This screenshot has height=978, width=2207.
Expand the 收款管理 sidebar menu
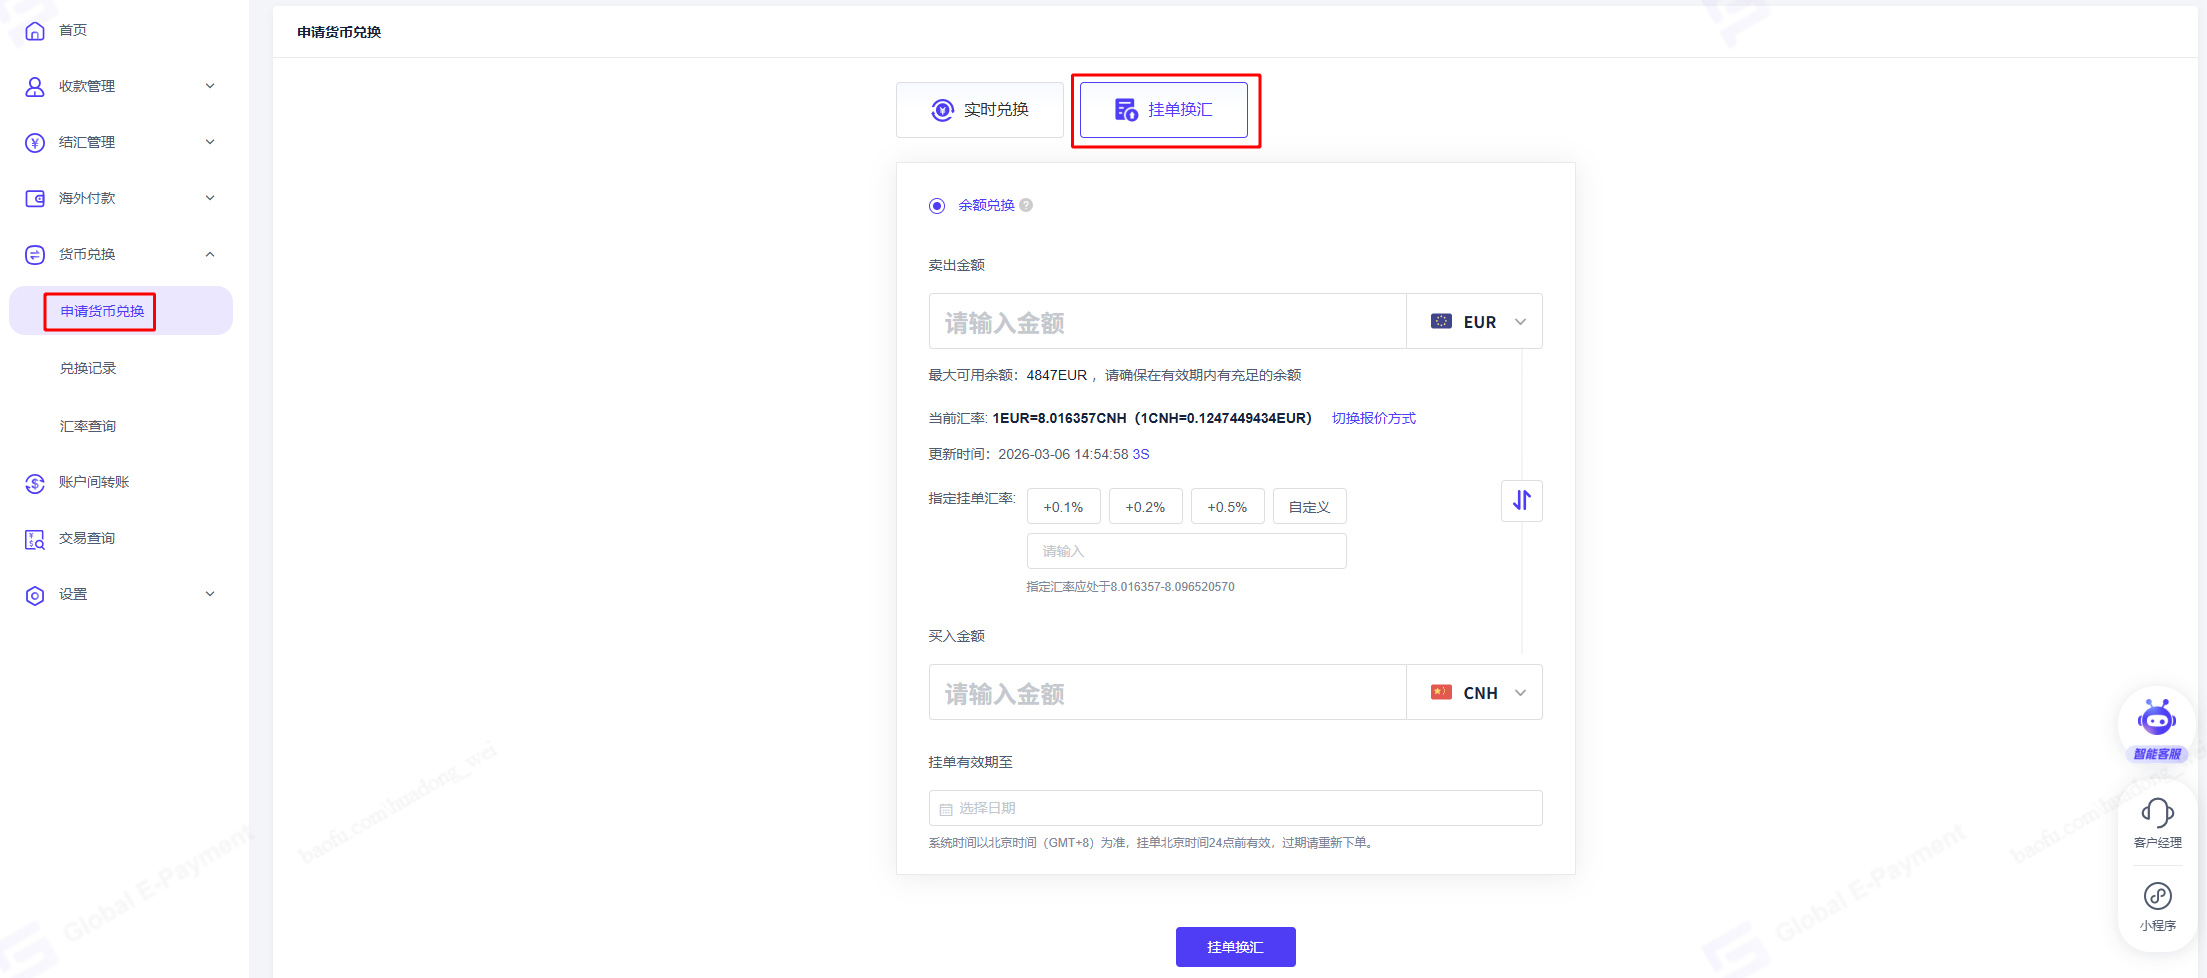click(120, 87)
